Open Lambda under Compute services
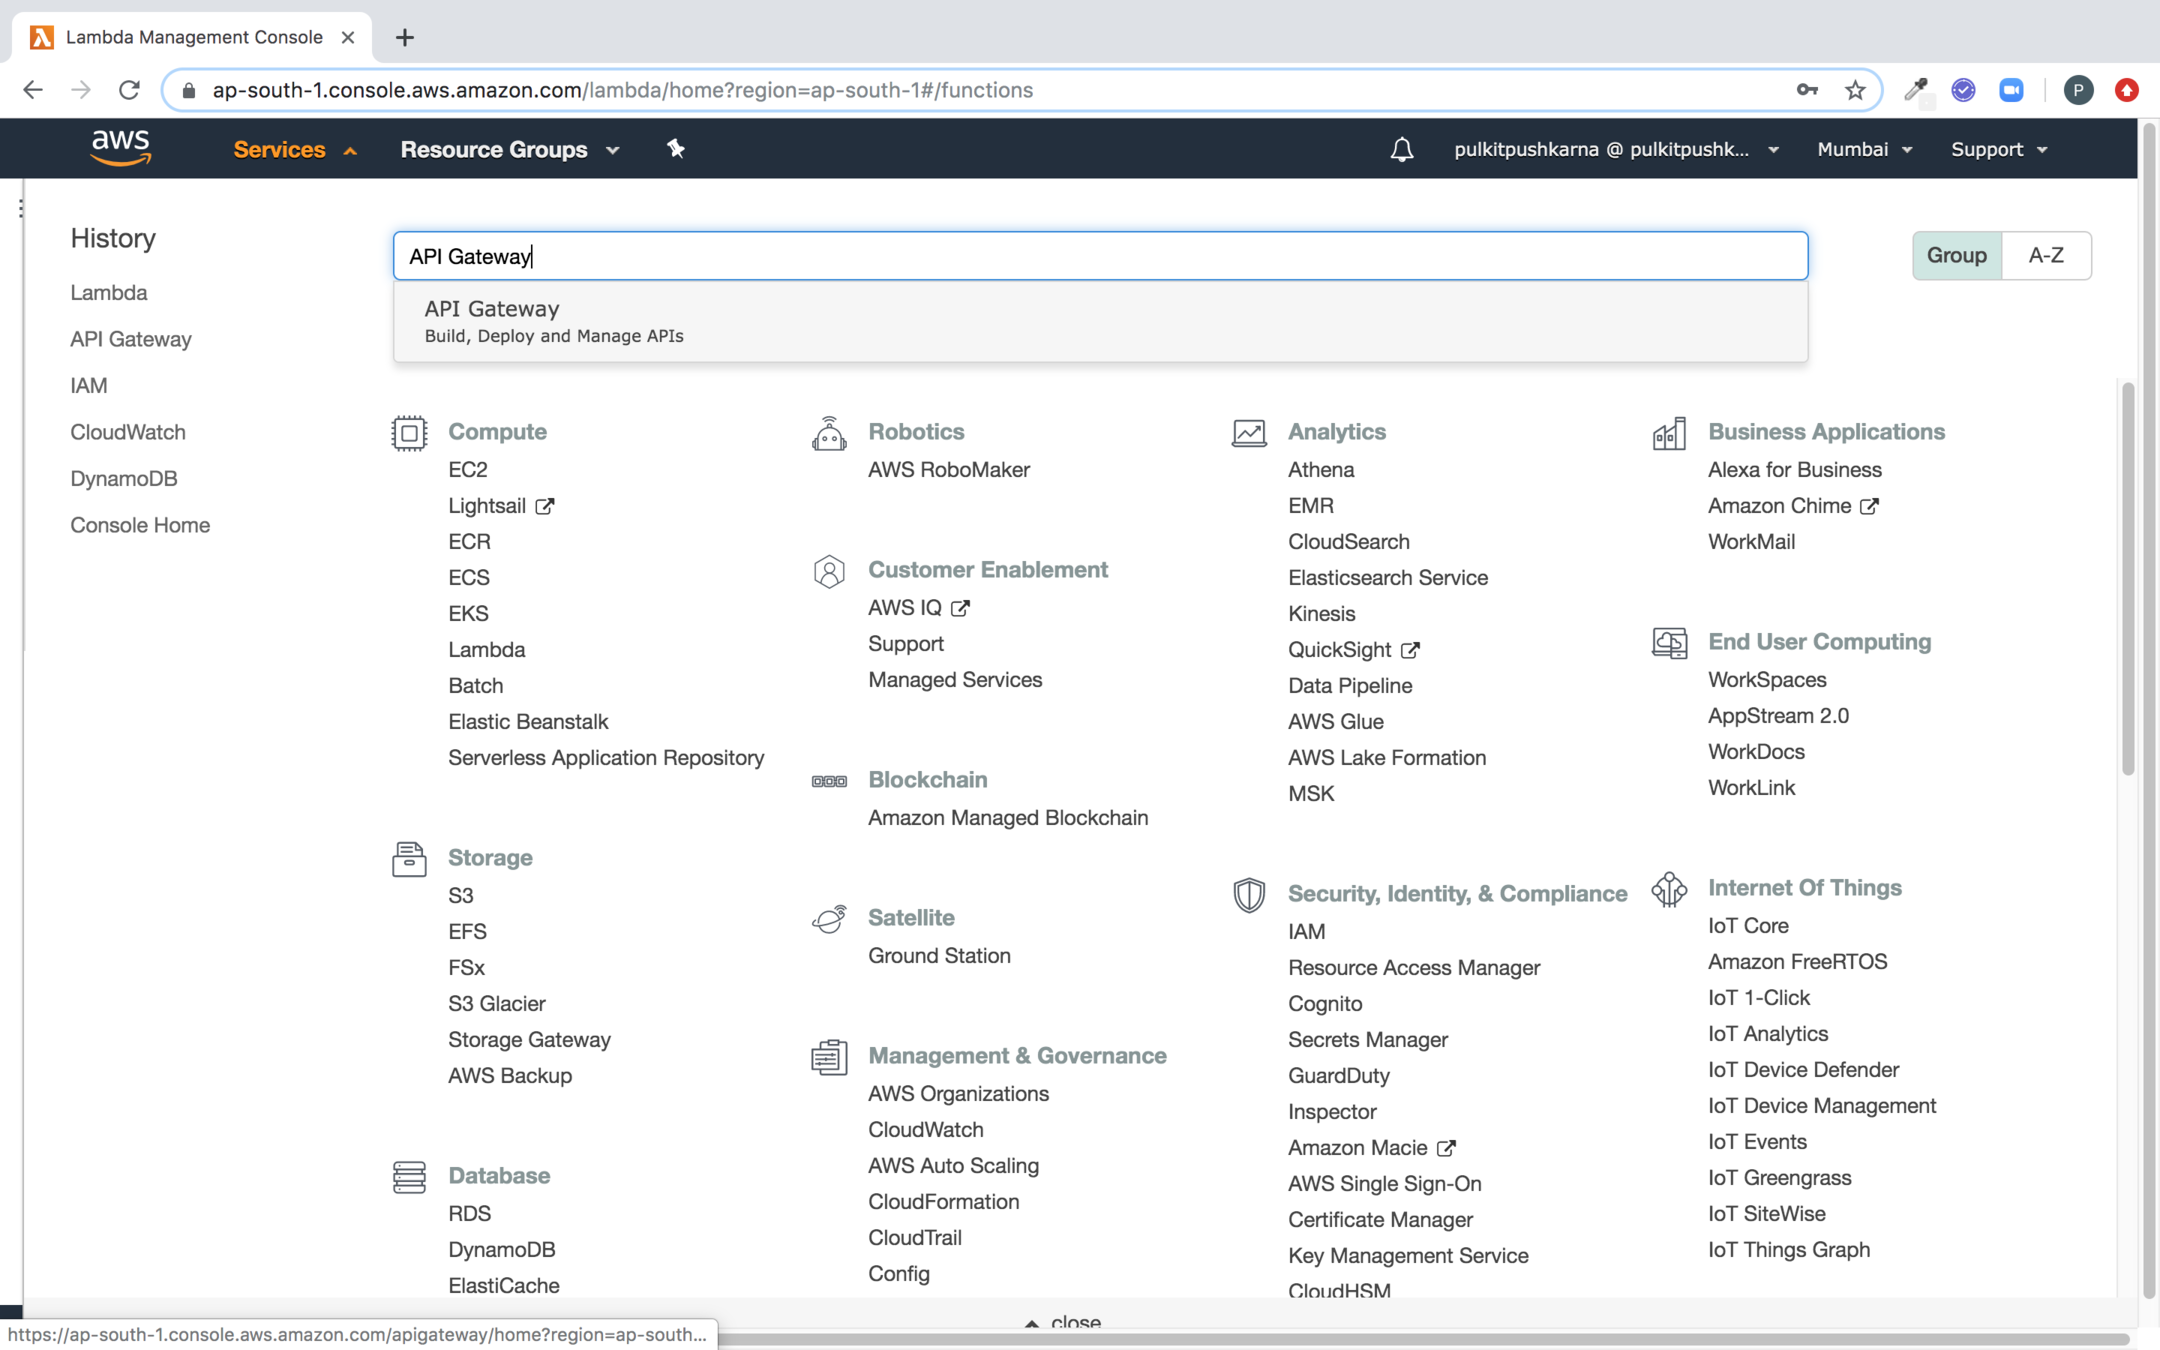The image size is (2160, 1350). pos(486,650)
